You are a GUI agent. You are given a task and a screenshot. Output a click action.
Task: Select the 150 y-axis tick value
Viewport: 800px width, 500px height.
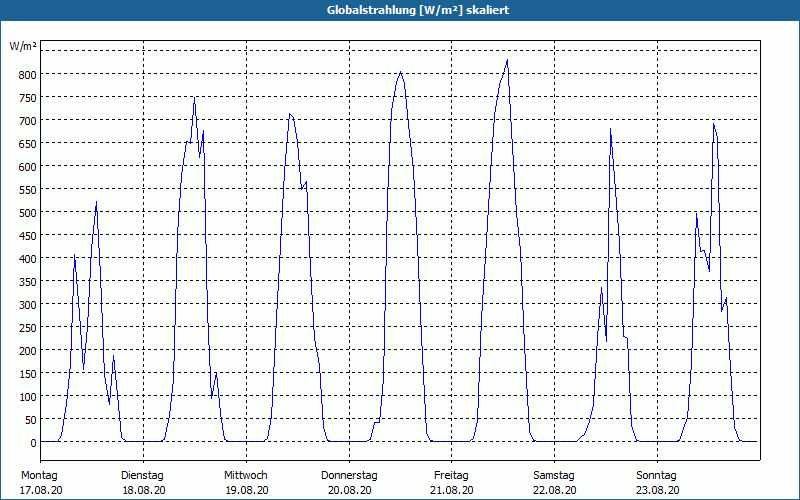point(28,374)
